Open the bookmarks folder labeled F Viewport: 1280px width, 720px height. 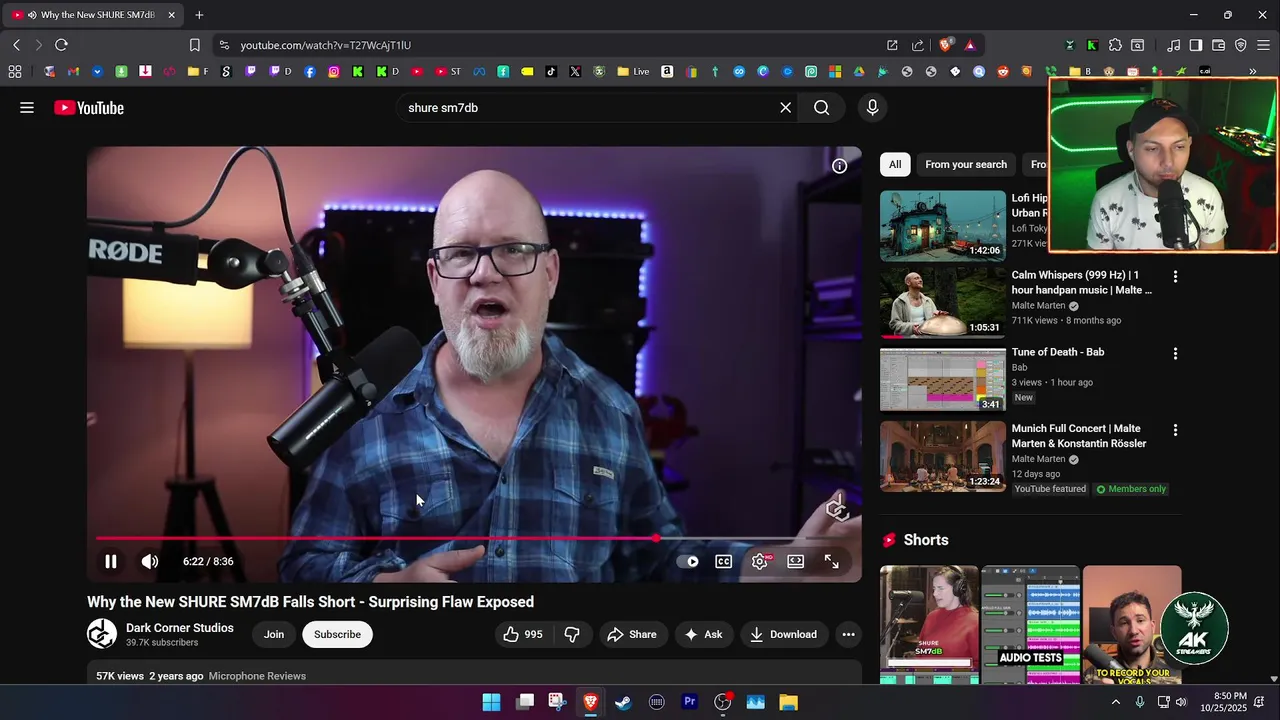click(x=198, y=72)
